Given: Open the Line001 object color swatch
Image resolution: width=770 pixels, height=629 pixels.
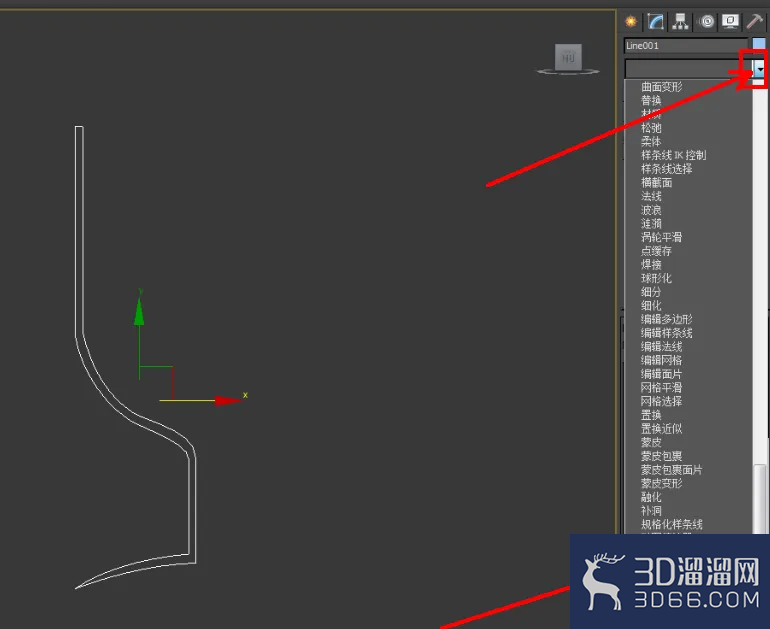Looking at the screenshot, I should [x=759, y=45].
